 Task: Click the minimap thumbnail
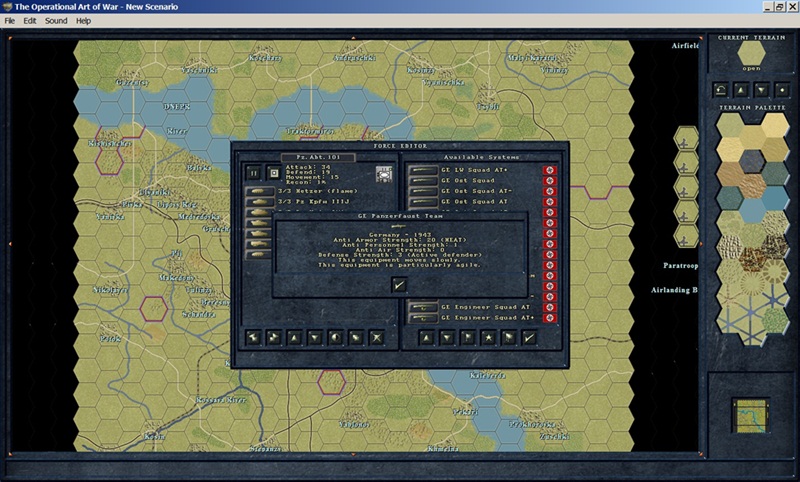(x=750, y=416)
